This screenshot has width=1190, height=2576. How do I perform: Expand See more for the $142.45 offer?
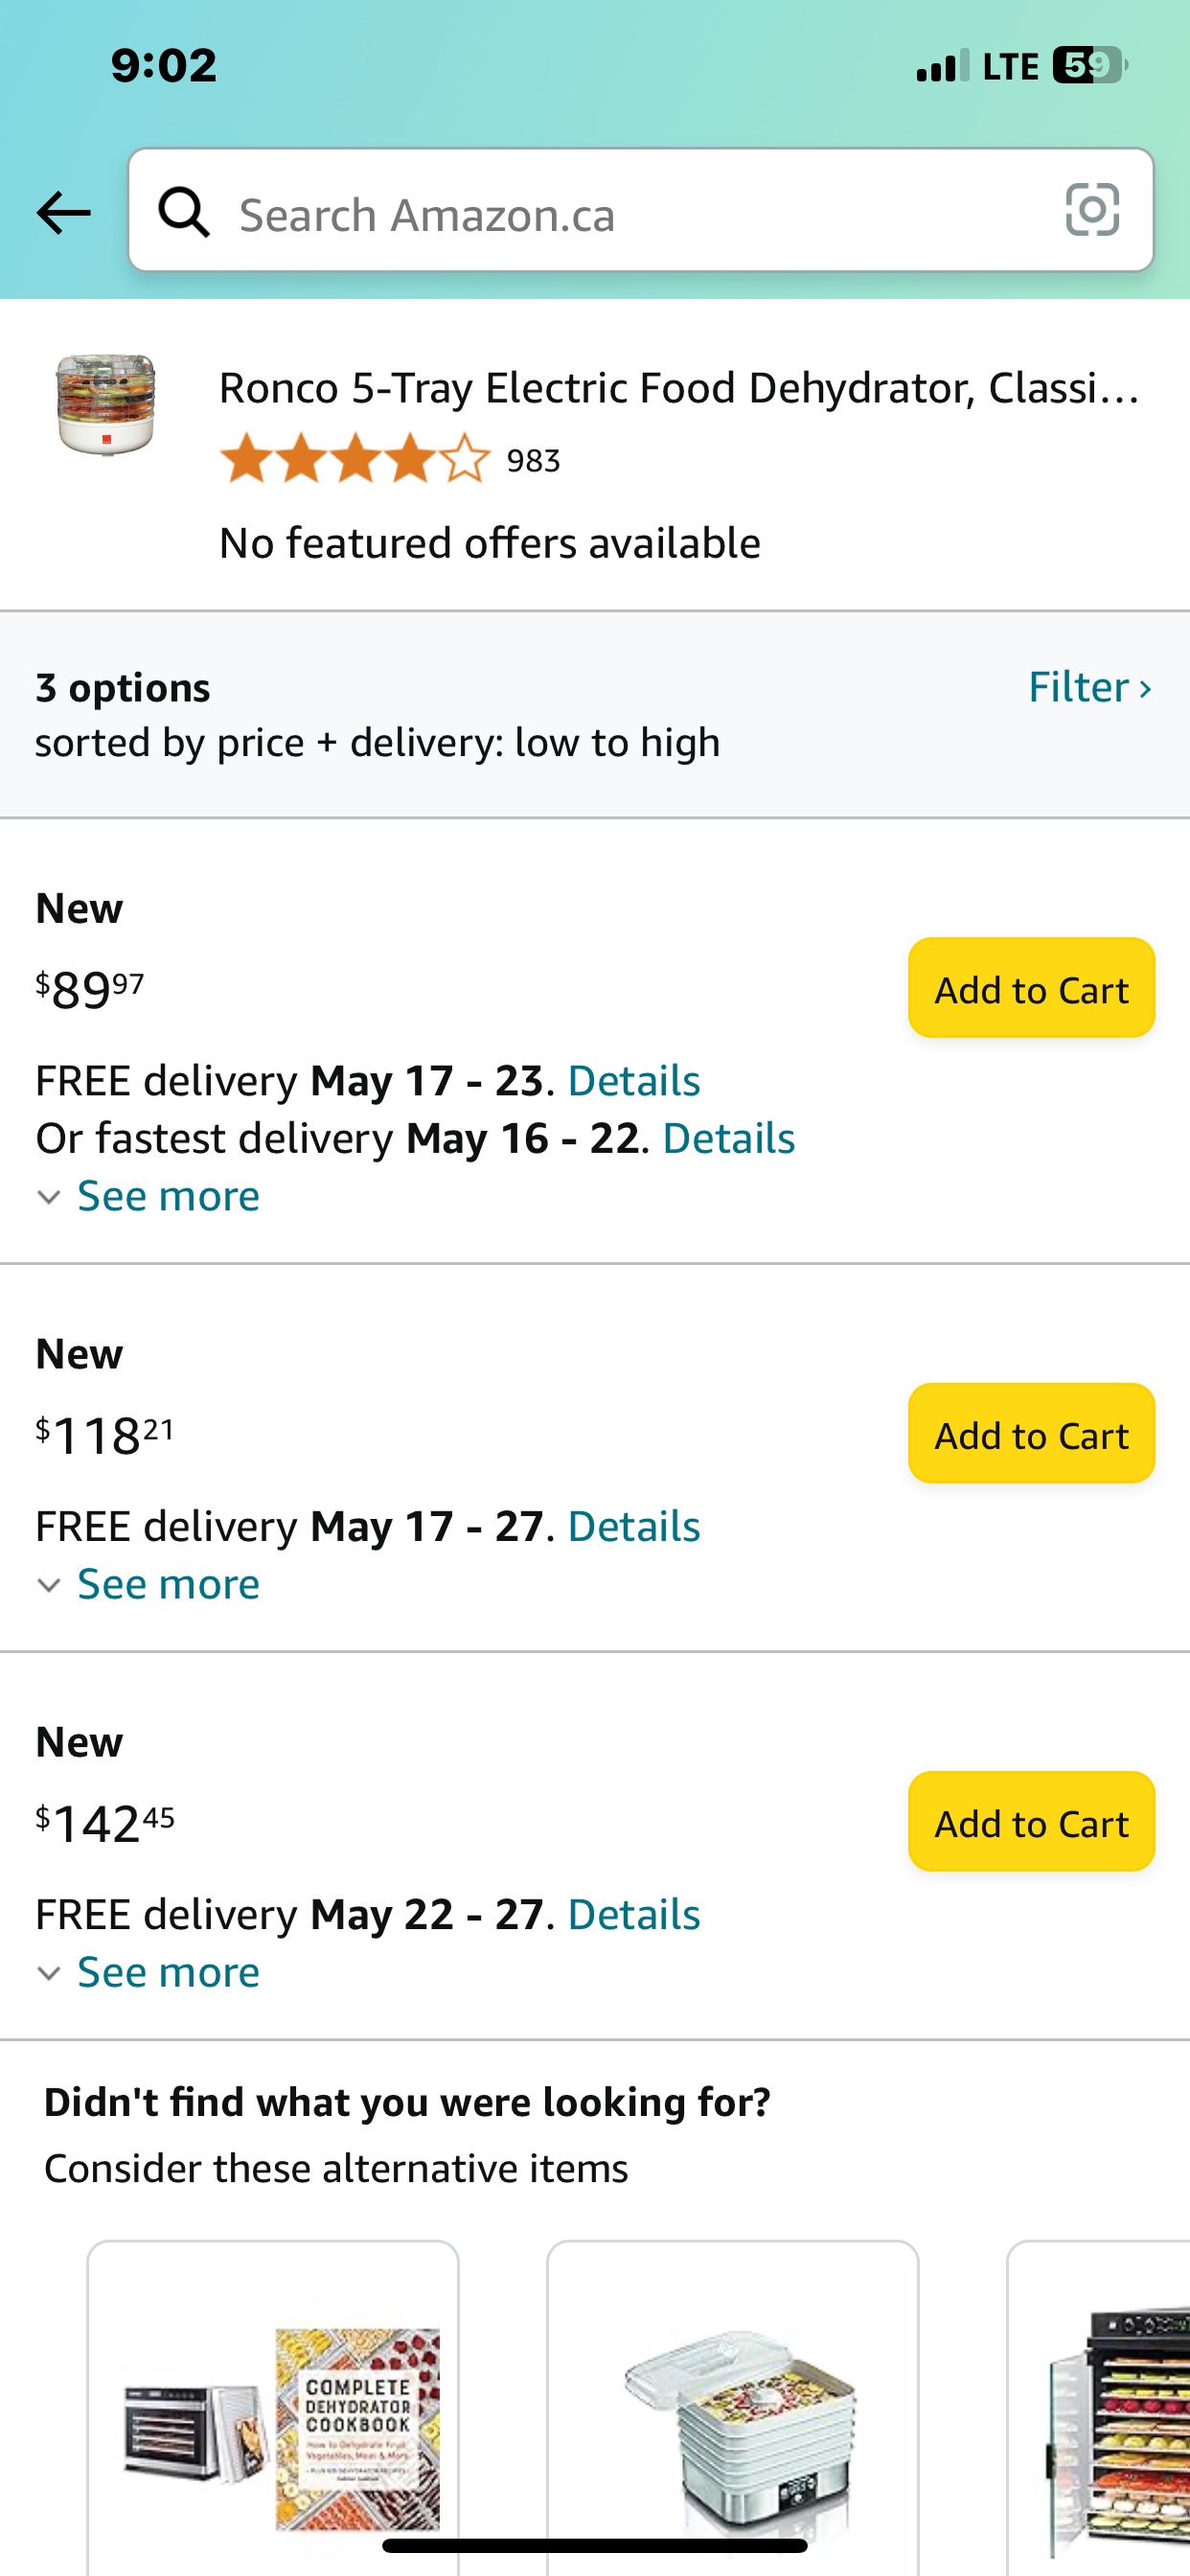tap(167, 1972)
